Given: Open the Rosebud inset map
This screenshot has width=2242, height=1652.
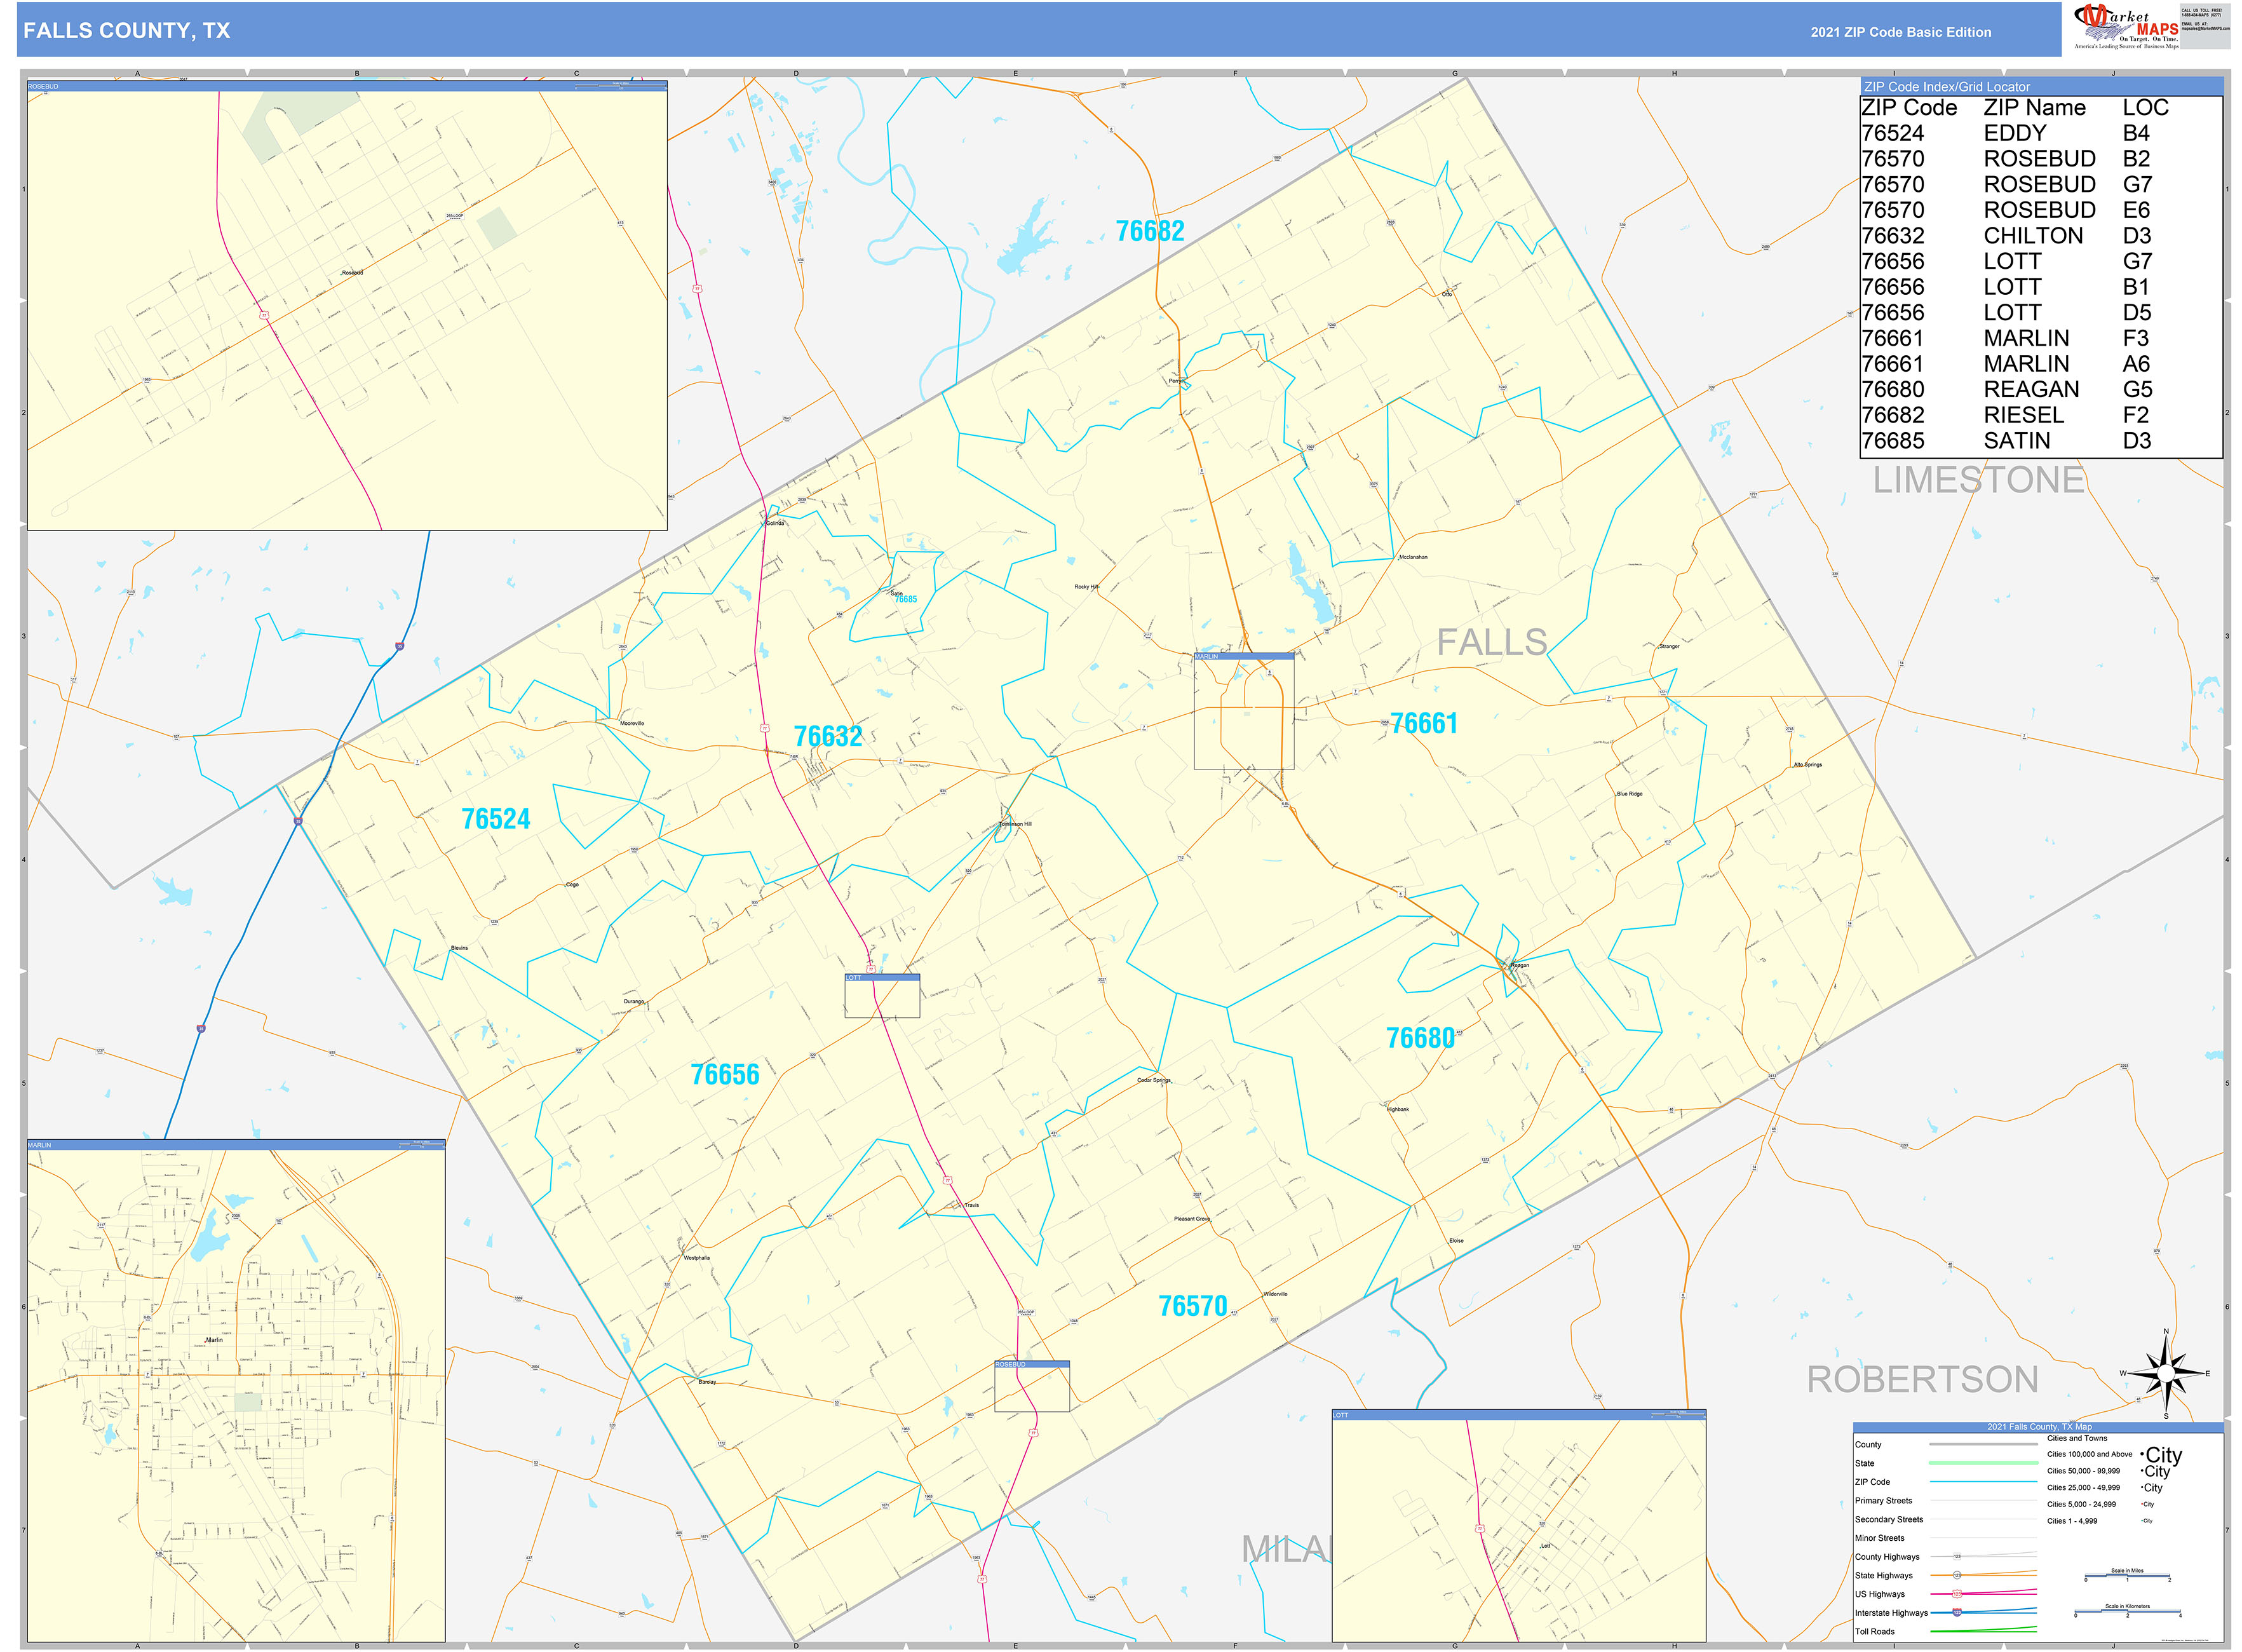Looking at the screenshot, I should pos(347,305).
